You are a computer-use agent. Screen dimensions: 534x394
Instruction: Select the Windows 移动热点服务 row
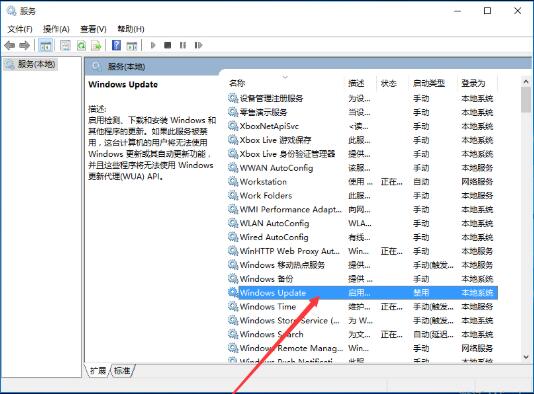(x=362, y=265)
